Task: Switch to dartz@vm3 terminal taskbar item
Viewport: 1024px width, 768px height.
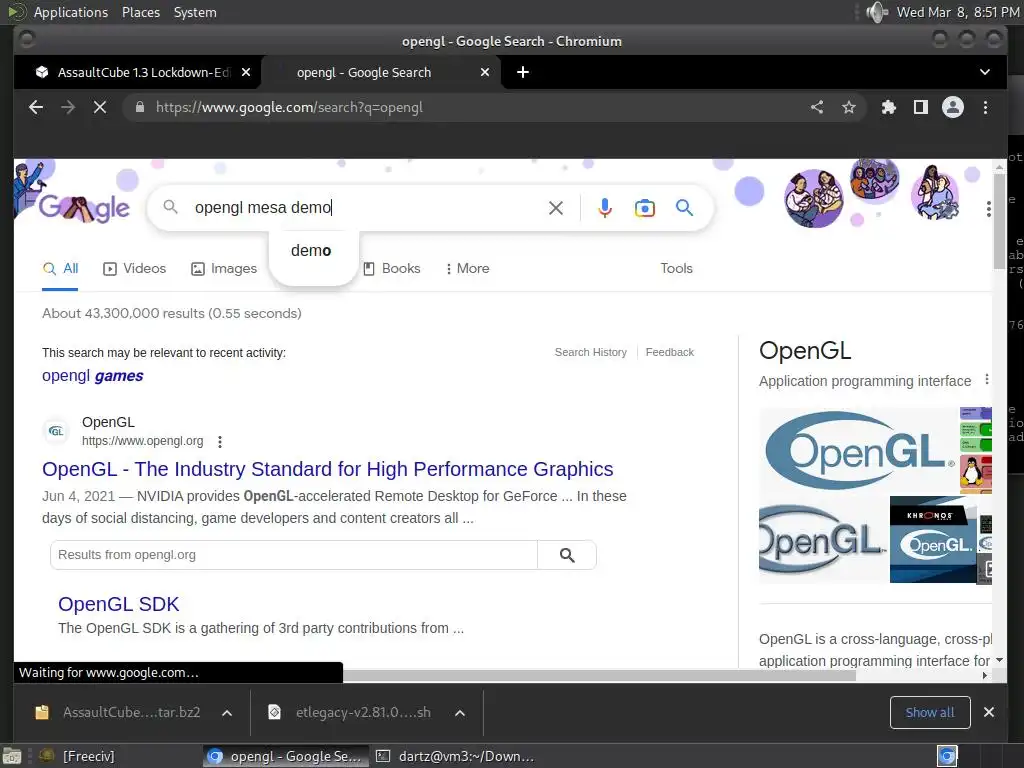Action: click(456, 756)
